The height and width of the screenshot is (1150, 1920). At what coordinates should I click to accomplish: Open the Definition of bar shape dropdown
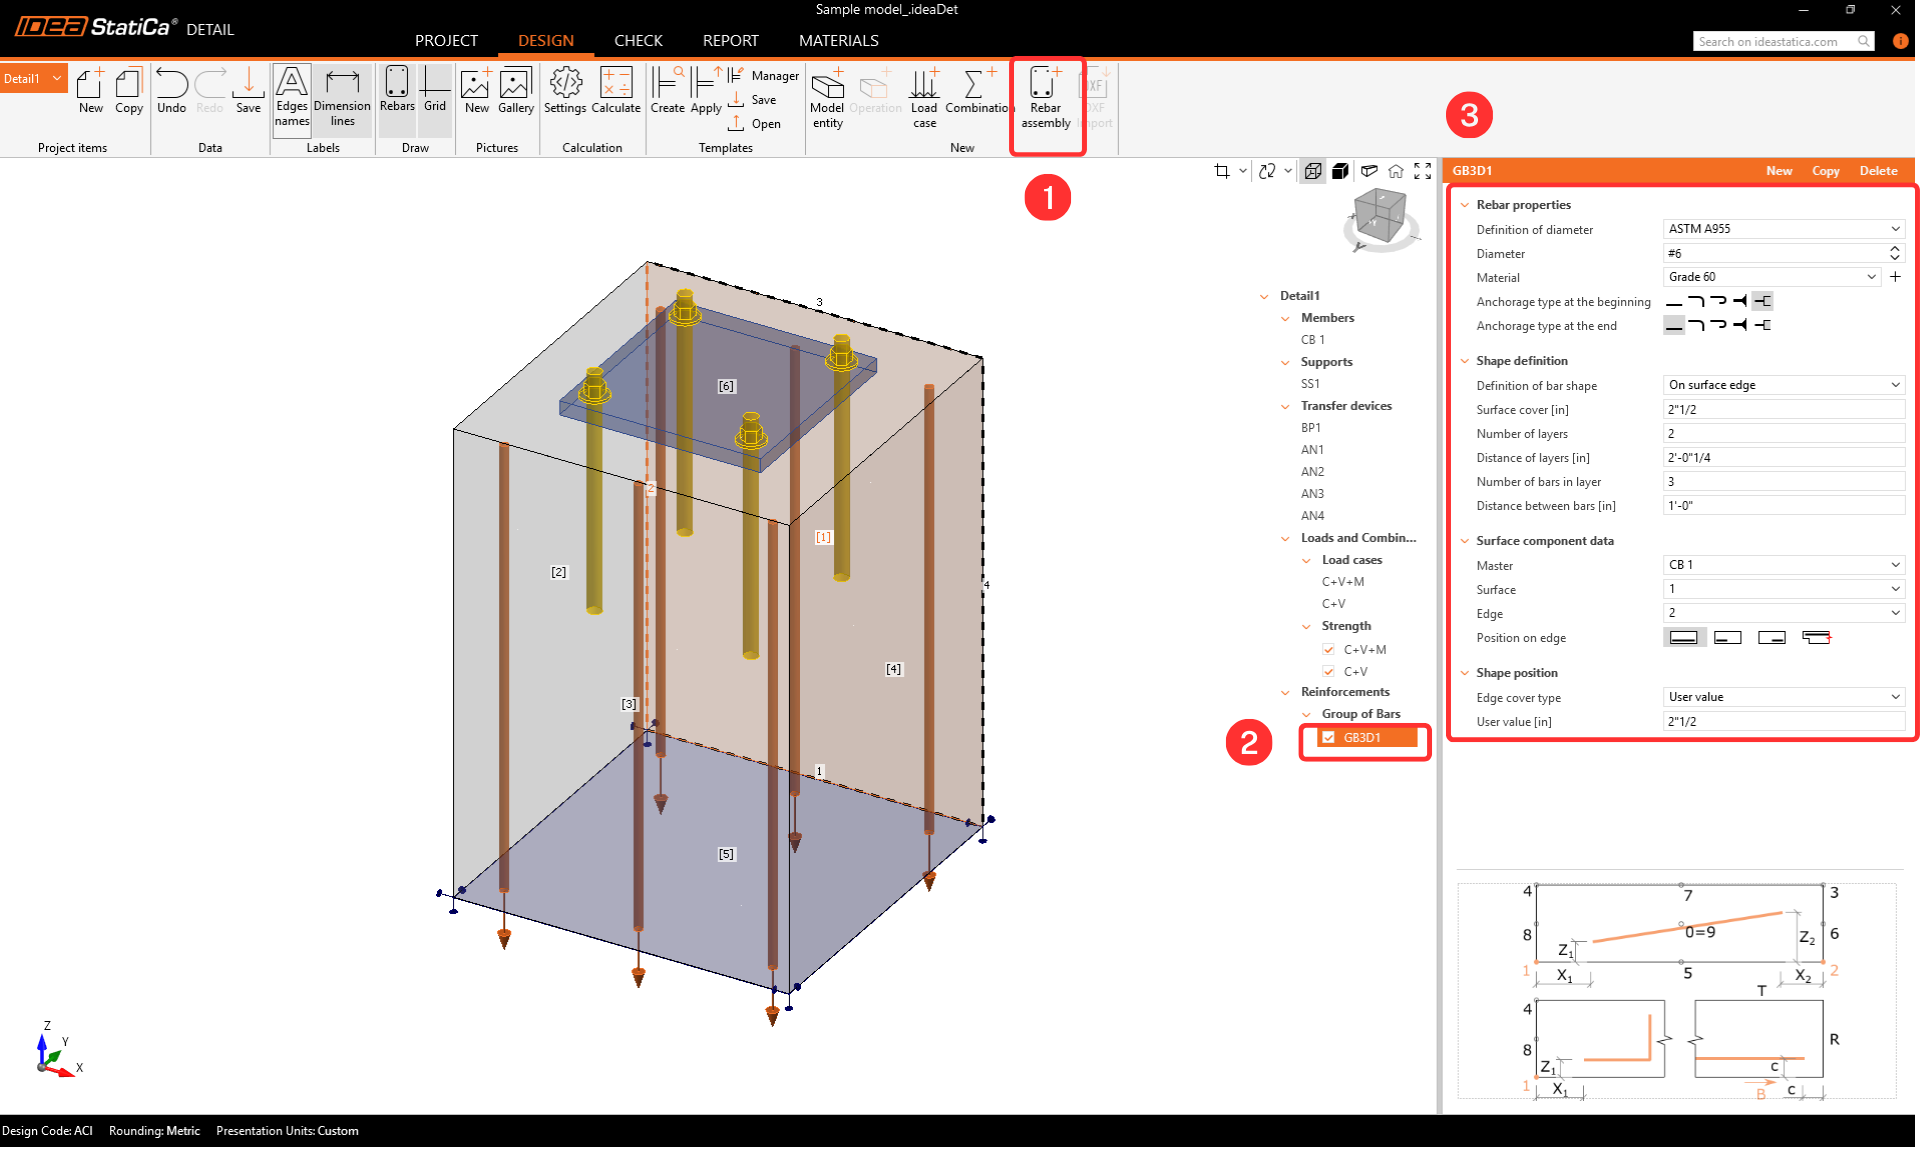coord(1783,385)
